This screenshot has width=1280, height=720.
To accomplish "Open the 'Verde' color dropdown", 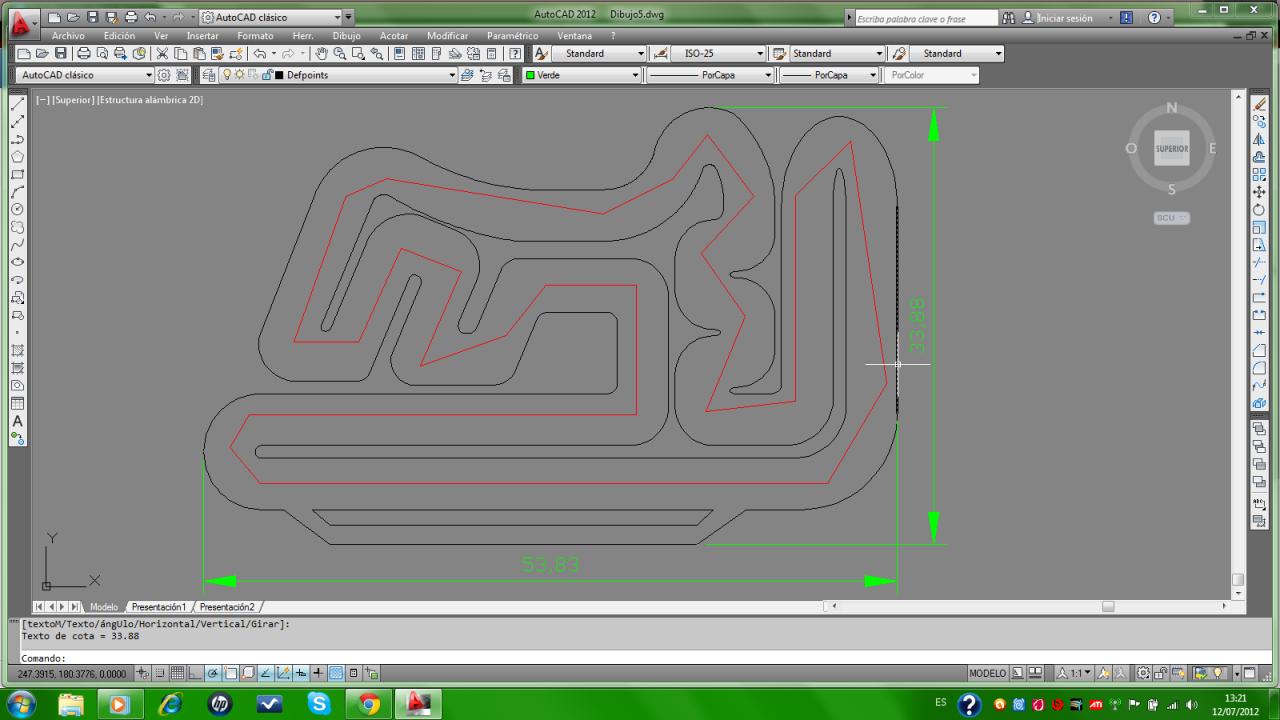I will [x=581, y=75].
